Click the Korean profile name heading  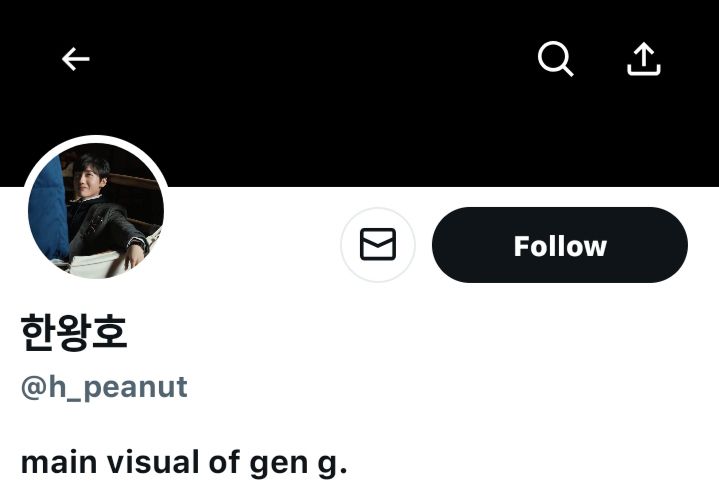74,332
